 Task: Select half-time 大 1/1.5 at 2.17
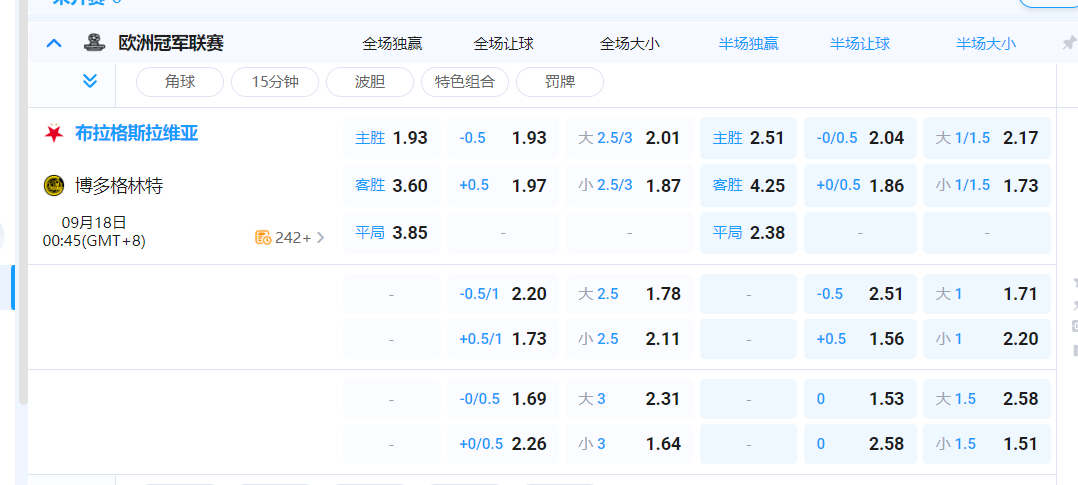tap(987, 138)
